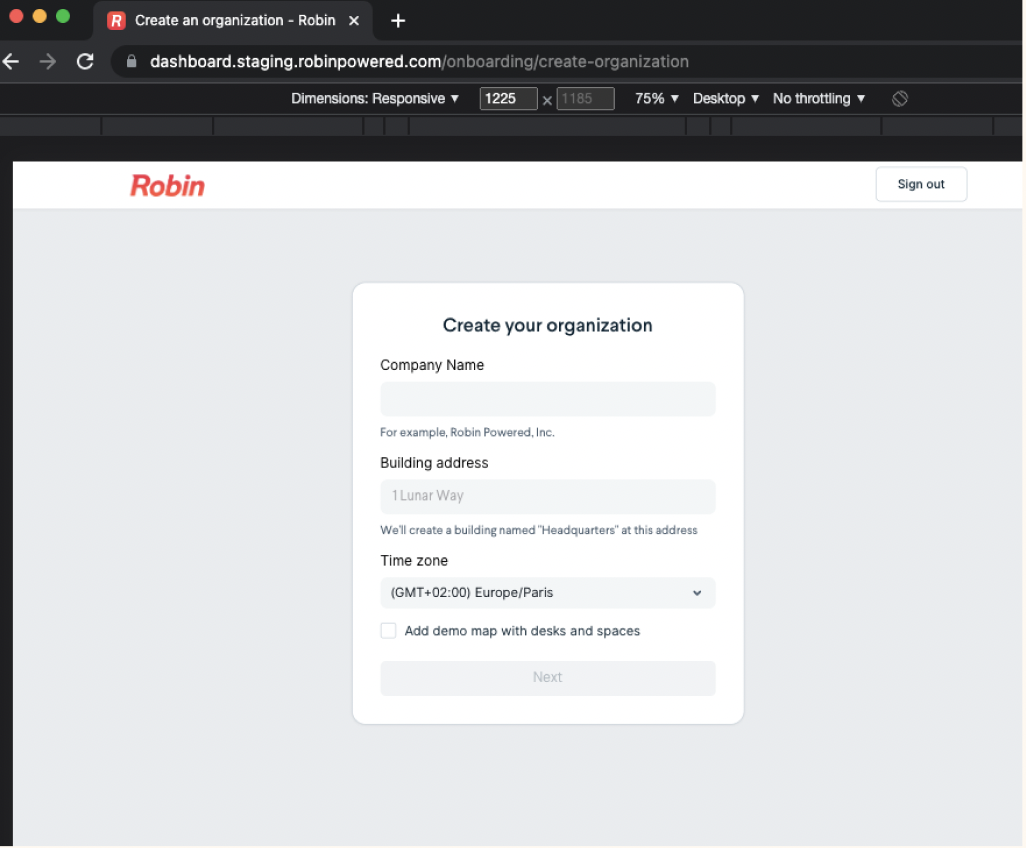The height and width of the screenshot is (848, 1026).
Task: Click the Next button
Action: (x=548, y=678)
